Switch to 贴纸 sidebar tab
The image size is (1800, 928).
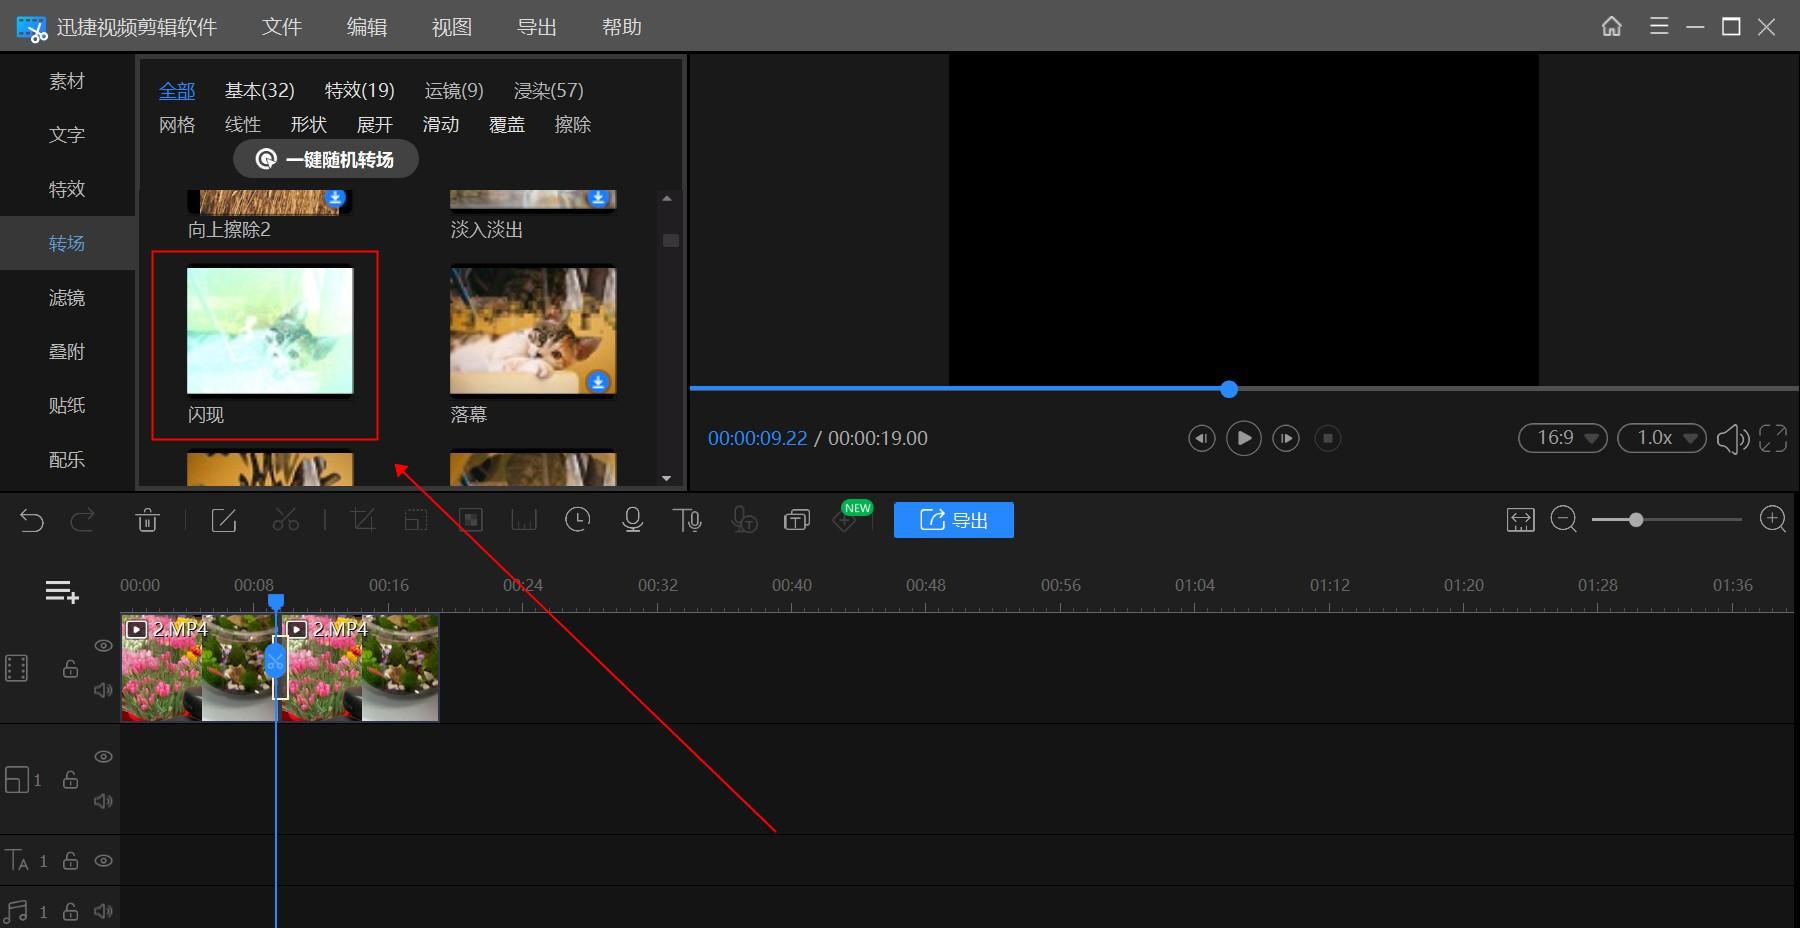point(67,405)
